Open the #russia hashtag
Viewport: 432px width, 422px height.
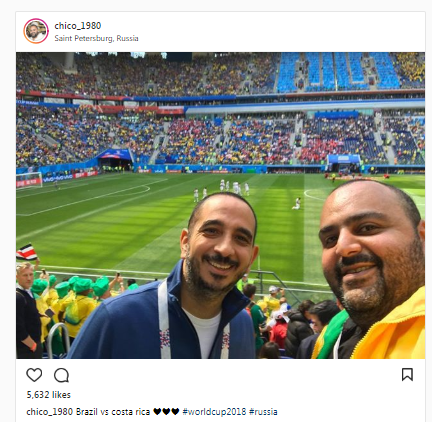pos(263,412)
